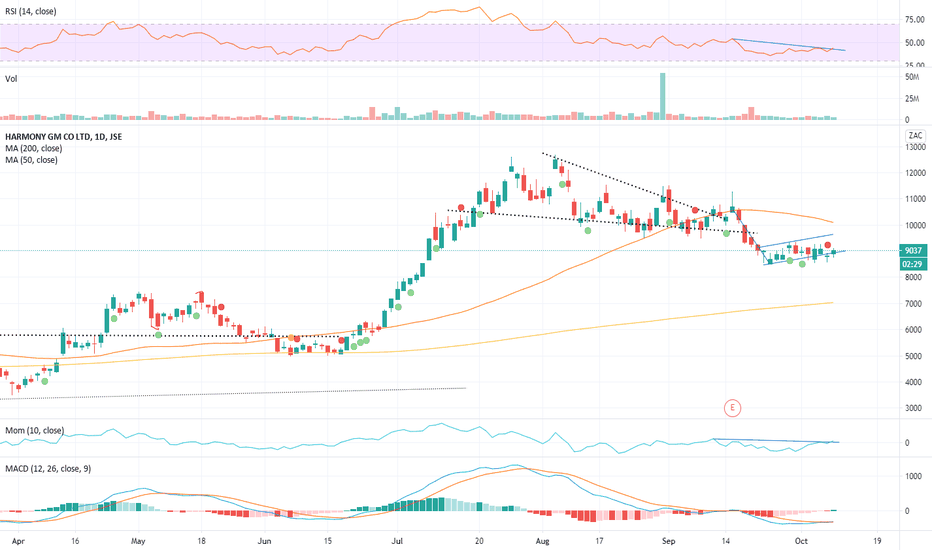This screenshot has width=932, height=550.
Task: Click the Oct date label on time axis
Action: point(801,541)
